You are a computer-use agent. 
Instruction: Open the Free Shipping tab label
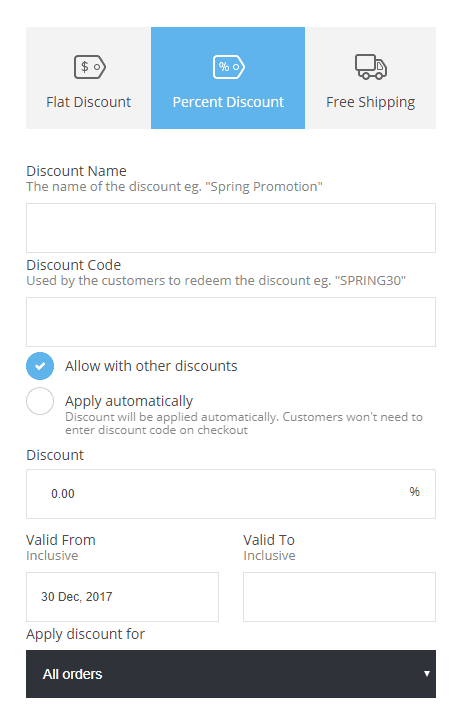click(x=371, y=102)
